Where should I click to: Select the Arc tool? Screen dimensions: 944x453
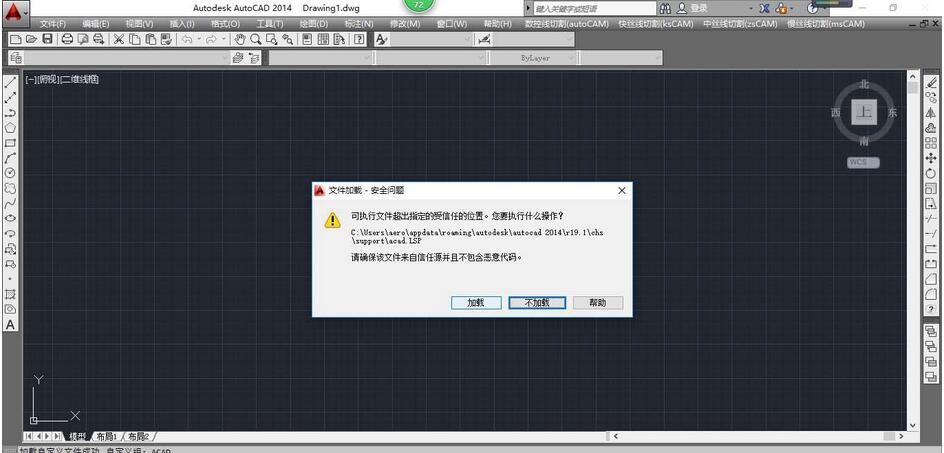[10, 158]
